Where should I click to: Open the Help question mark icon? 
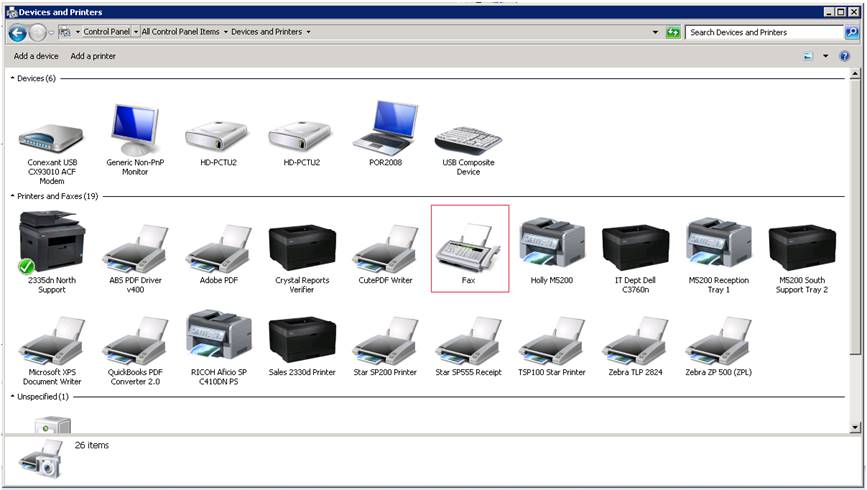(x=844, y=56)
